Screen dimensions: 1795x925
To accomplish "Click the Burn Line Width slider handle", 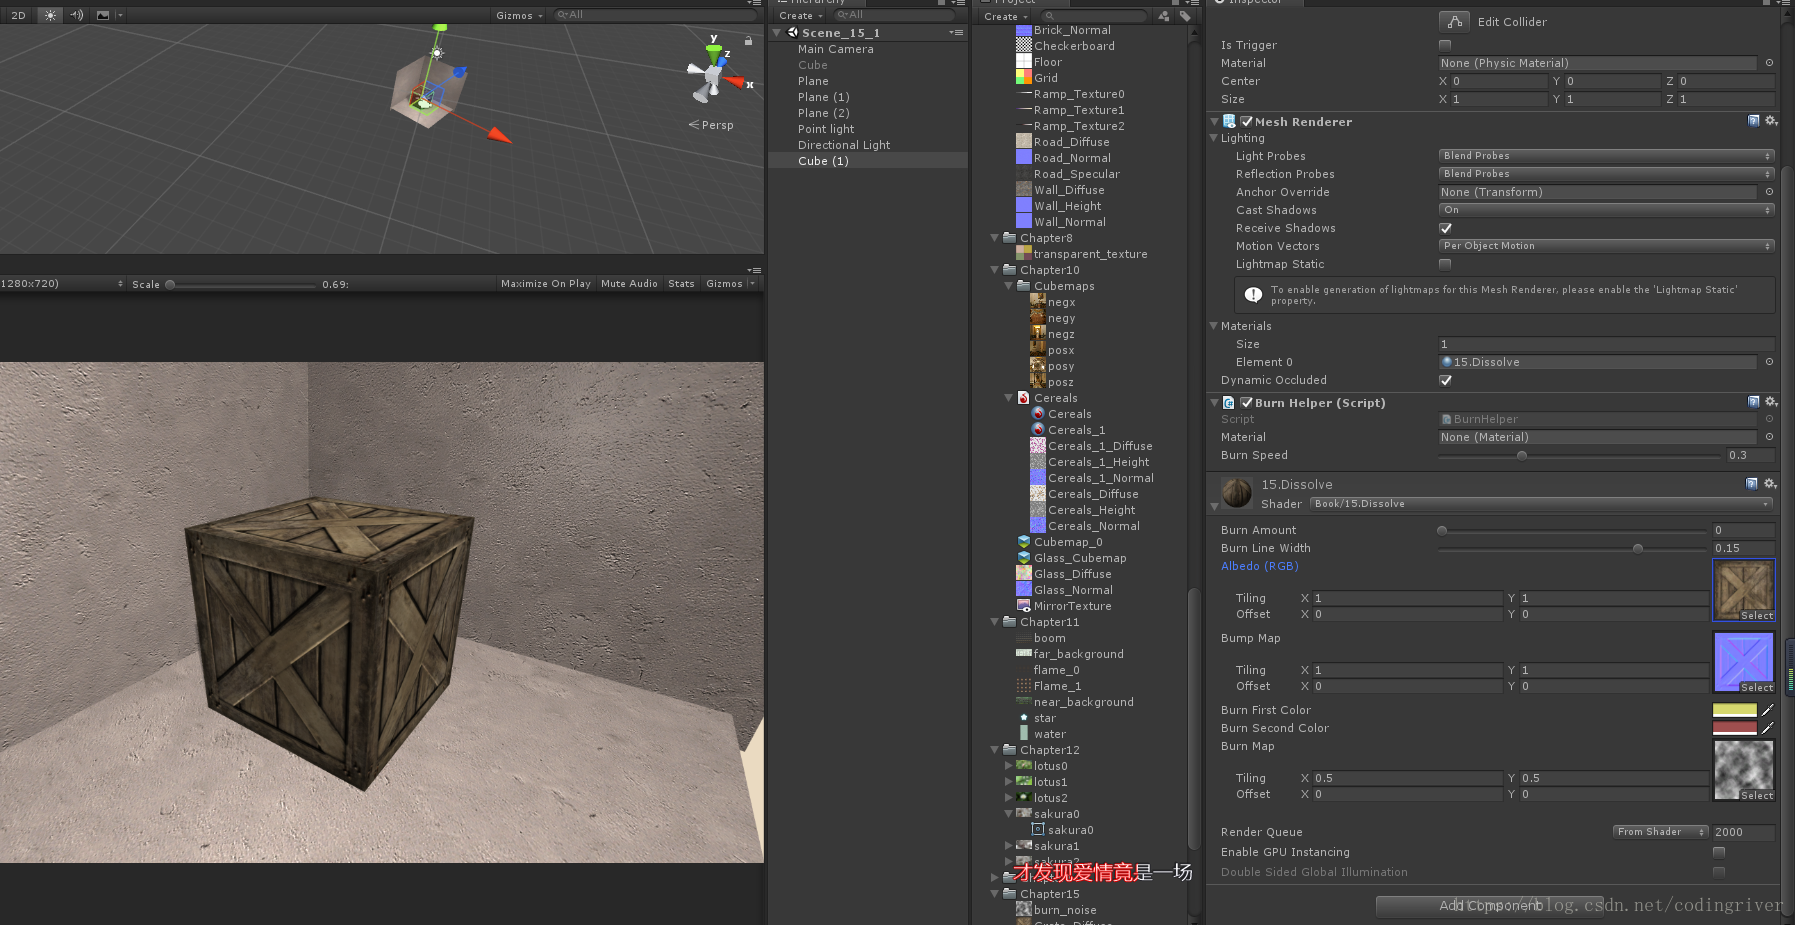I will (1637, 548).
